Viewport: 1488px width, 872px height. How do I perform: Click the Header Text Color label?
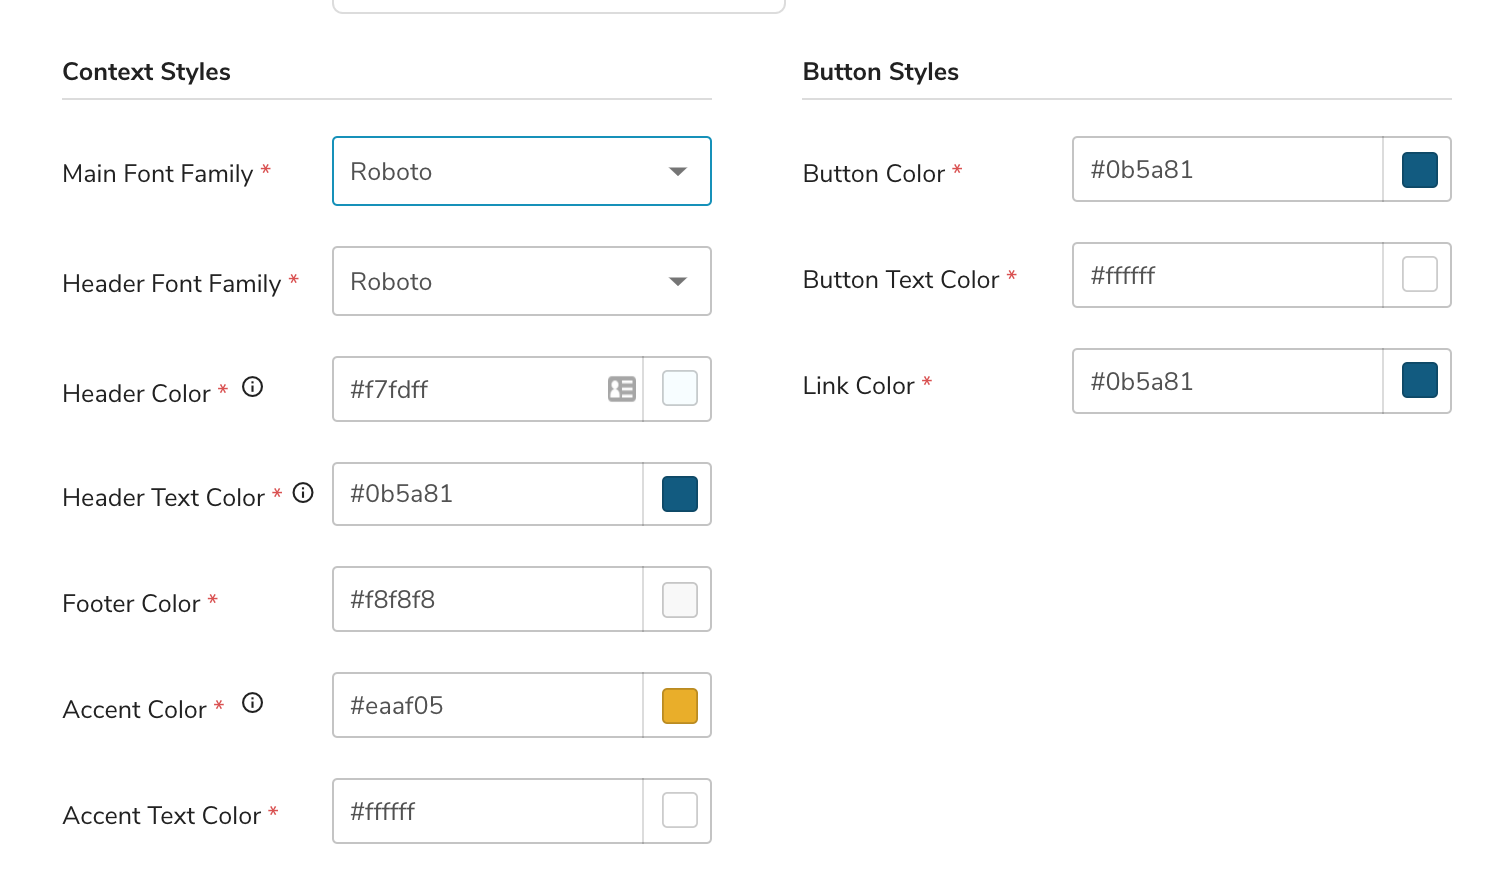(x=163, y=498)
